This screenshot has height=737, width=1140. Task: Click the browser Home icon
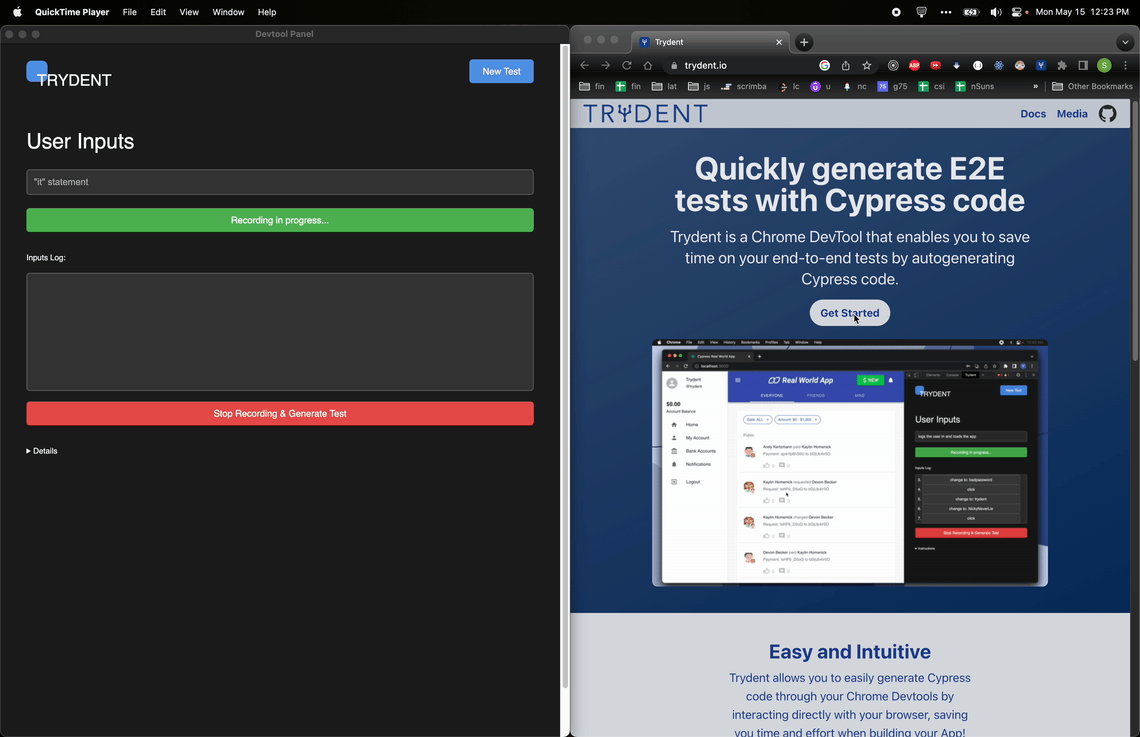[x=647, y=65]
